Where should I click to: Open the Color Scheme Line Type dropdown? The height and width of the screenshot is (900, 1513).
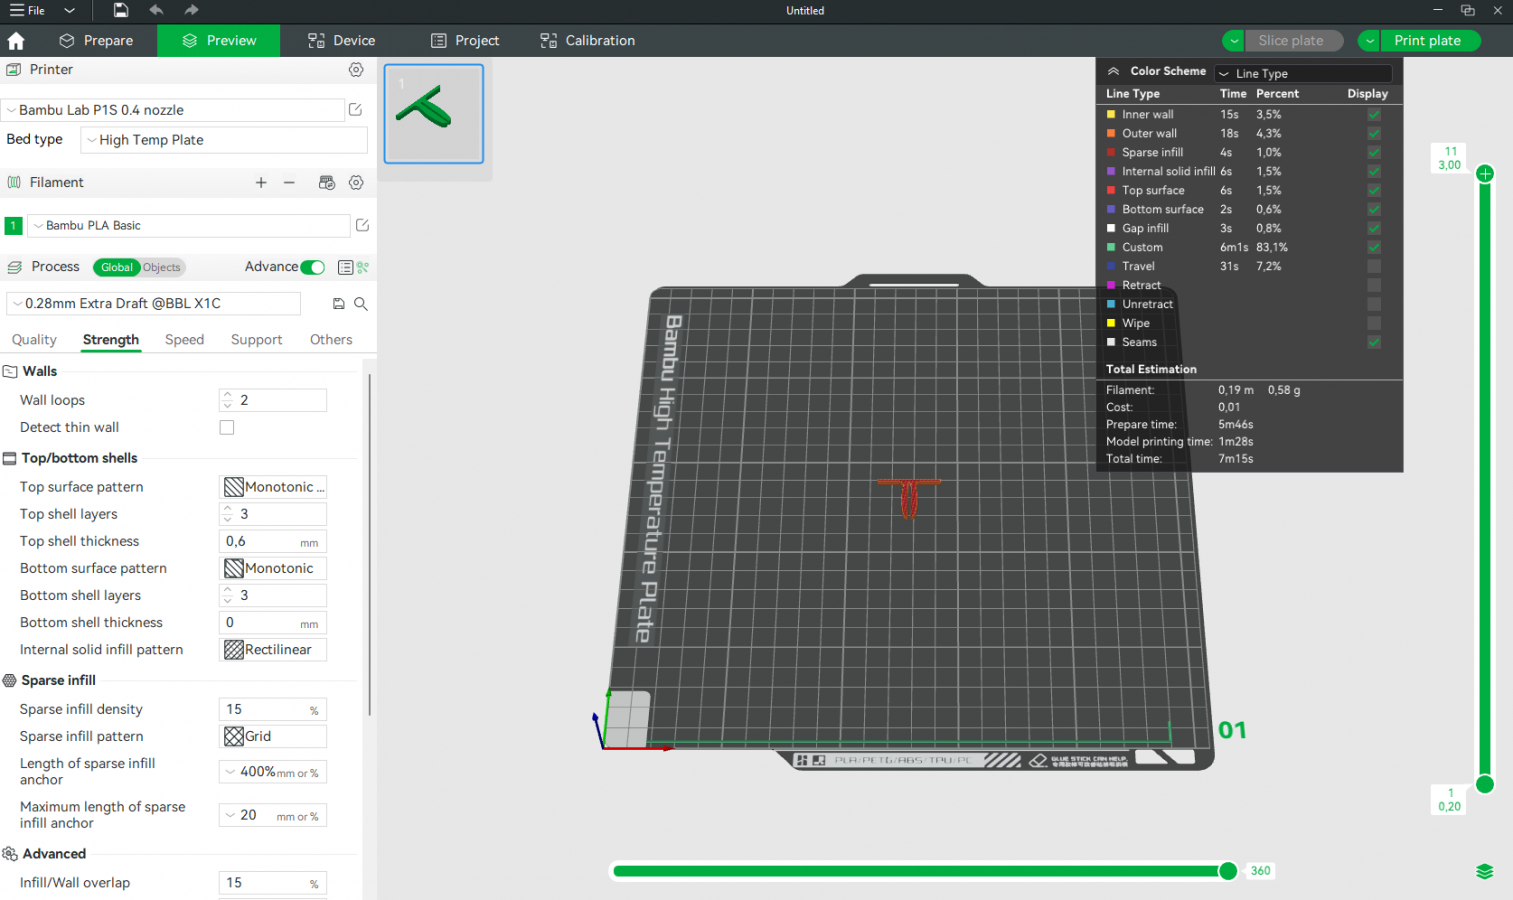(1303, 73)
